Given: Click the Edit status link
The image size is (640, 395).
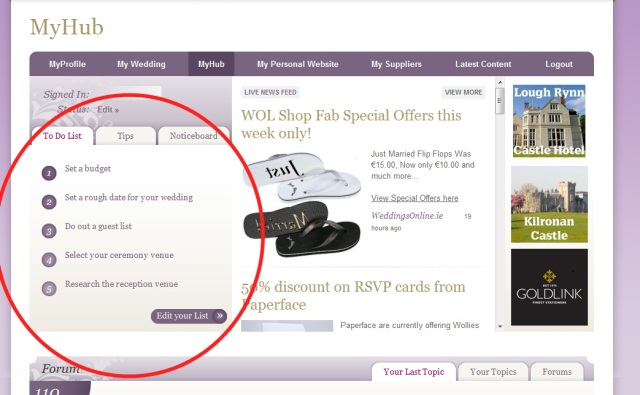Looking at the screenshot, I should coord(108,109).
